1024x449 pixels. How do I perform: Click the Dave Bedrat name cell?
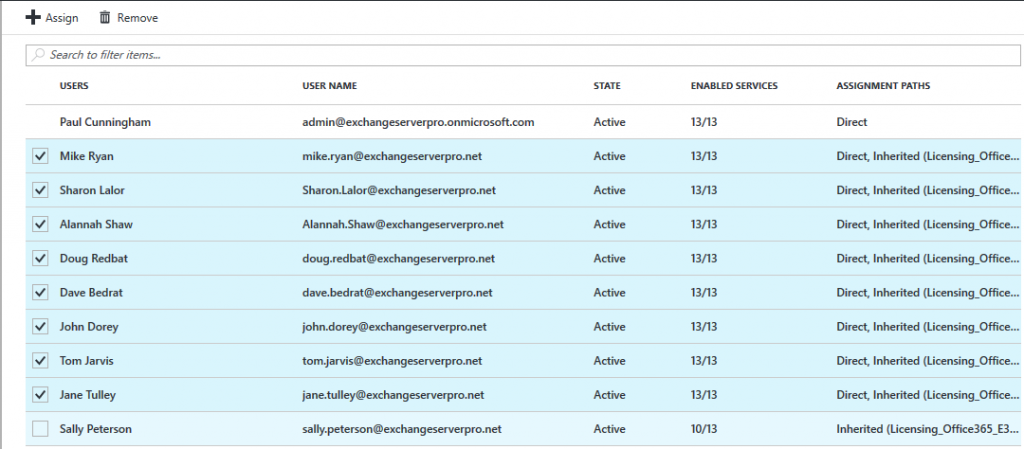point(91,292)
